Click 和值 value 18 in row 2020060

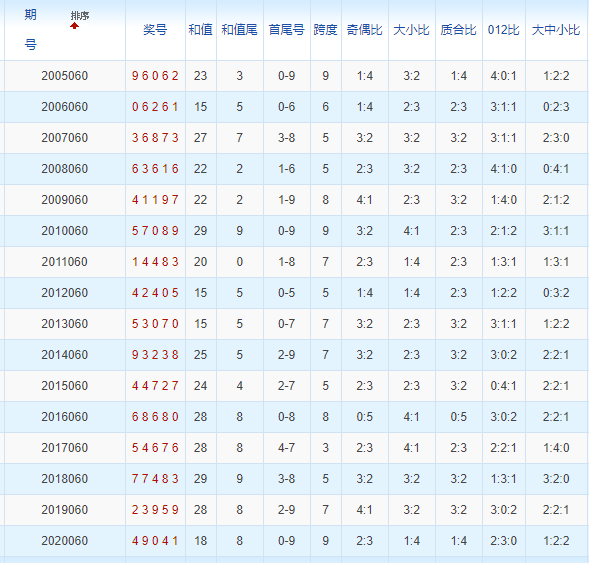[201, 540]
